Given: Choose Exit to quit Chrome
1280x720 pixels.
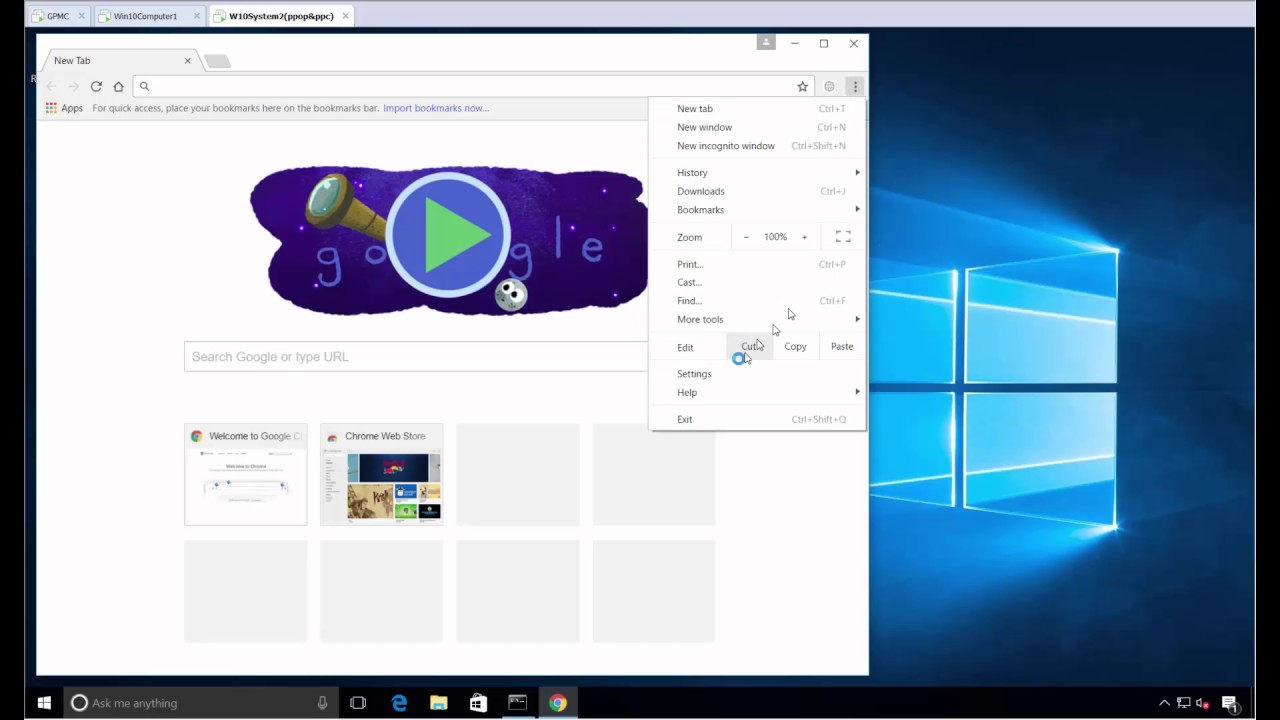Looking at the screenshot, I should pos(757,419).
